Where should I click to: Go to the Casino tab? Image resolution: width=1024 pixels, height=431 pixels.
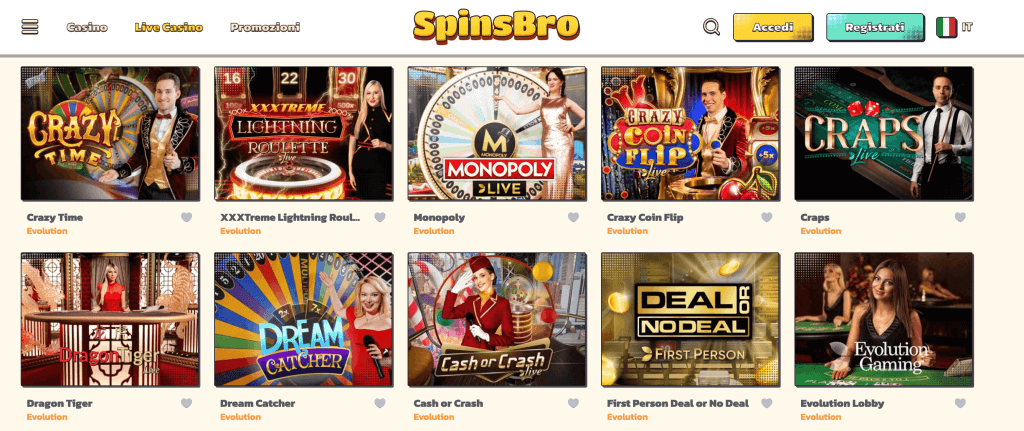87,27
